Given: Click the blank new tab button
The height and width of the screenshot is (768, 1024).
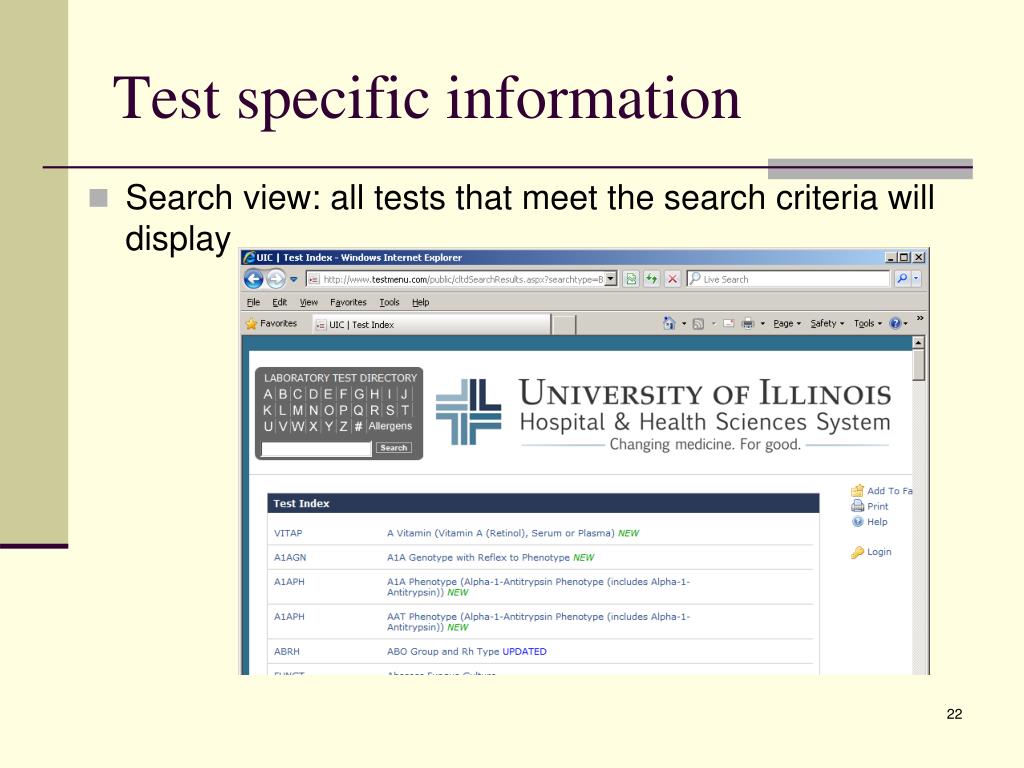Looking at the screenshot, I should click(564, 325).
